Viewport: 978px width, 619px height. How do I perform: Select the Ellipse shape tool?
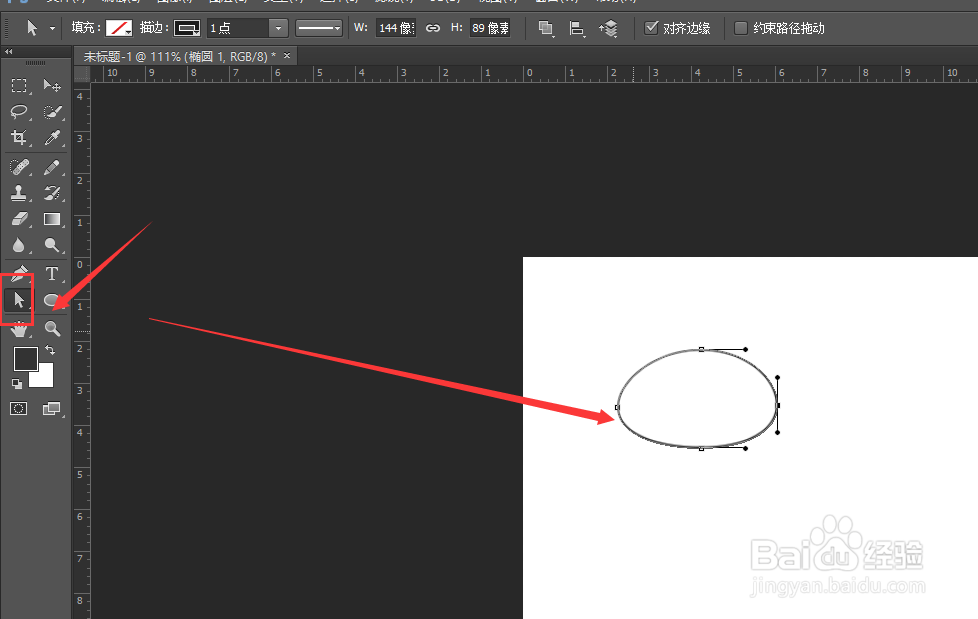(x=52, y=300)
